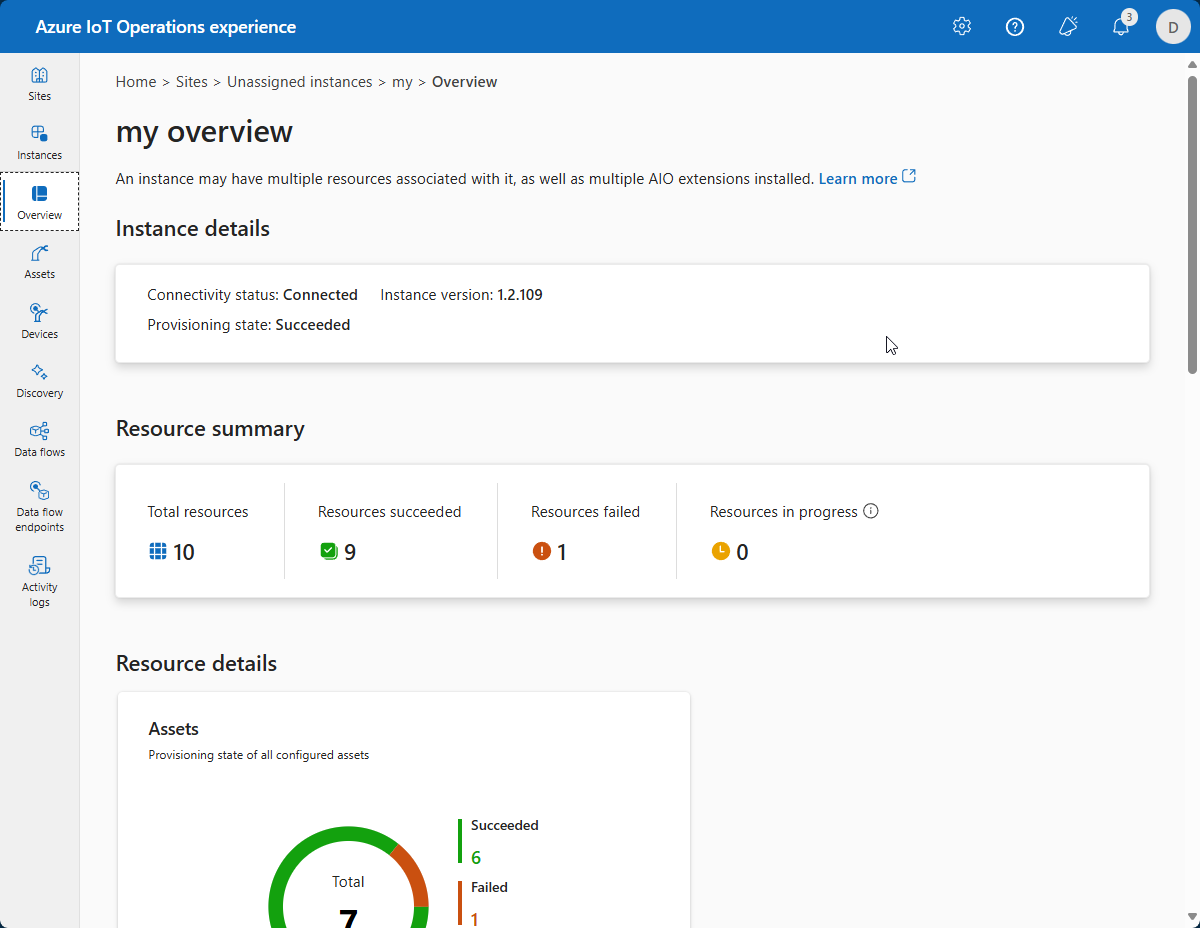Go to Home in the breadcrumb
The width and height of the screenshot is (1200, 928).
[x=136, y=82]
